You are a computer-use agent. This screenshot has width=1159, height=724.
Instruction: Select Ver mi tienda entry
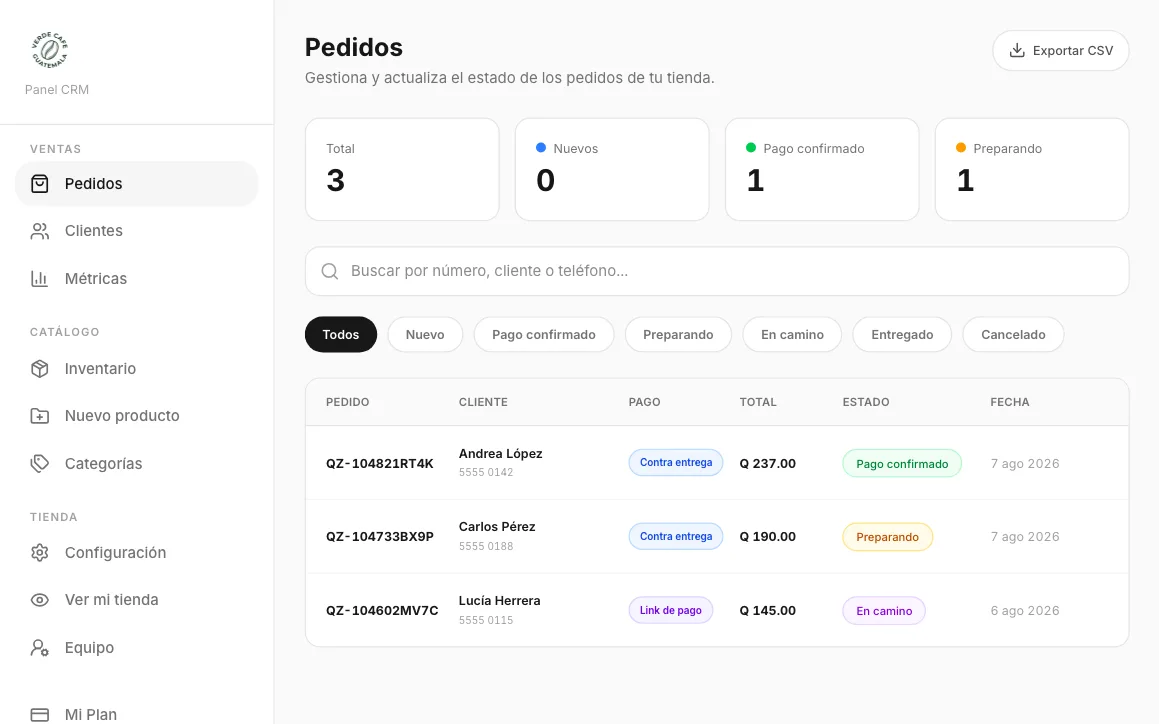137,600
